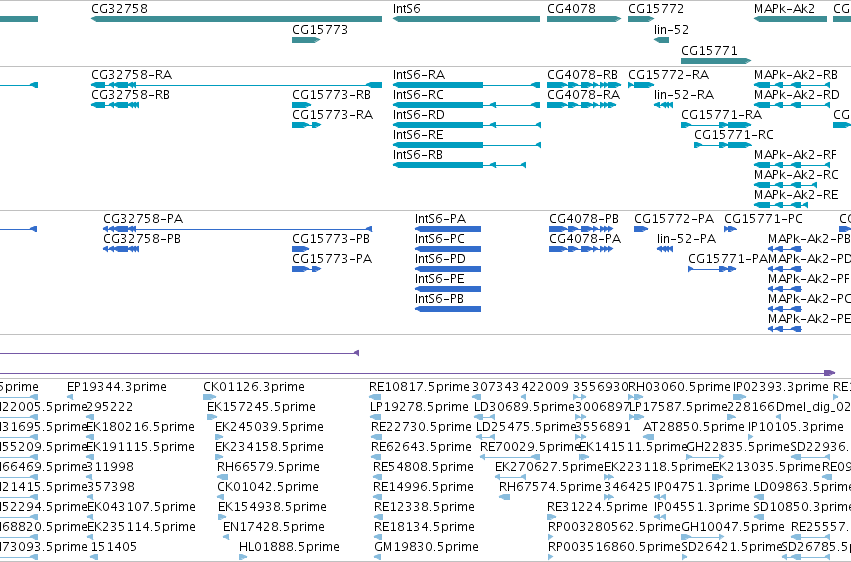Select the CG15773-PA protein label
Viewport: 851px width, 562px height.
(x=332, y=259)
